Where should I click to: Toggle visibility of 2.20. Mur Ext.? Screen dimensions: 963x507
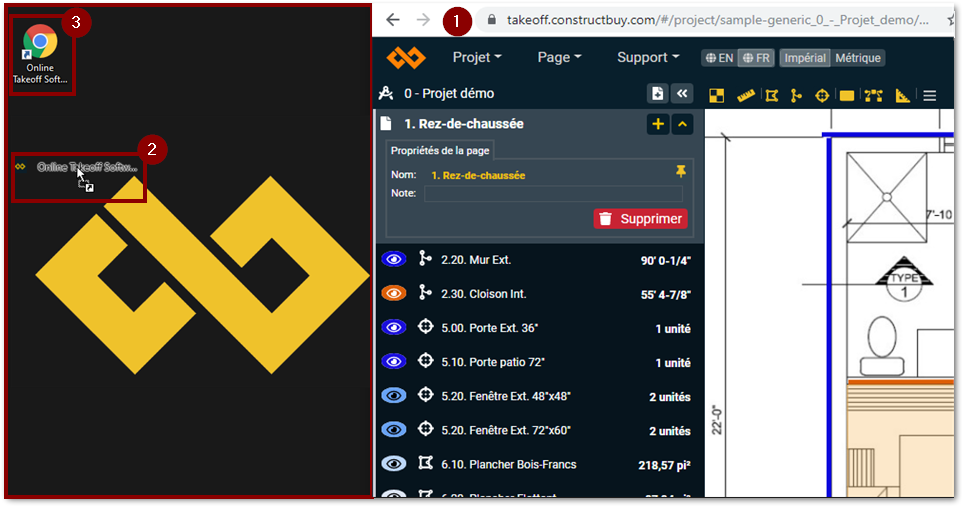point(394,260)
